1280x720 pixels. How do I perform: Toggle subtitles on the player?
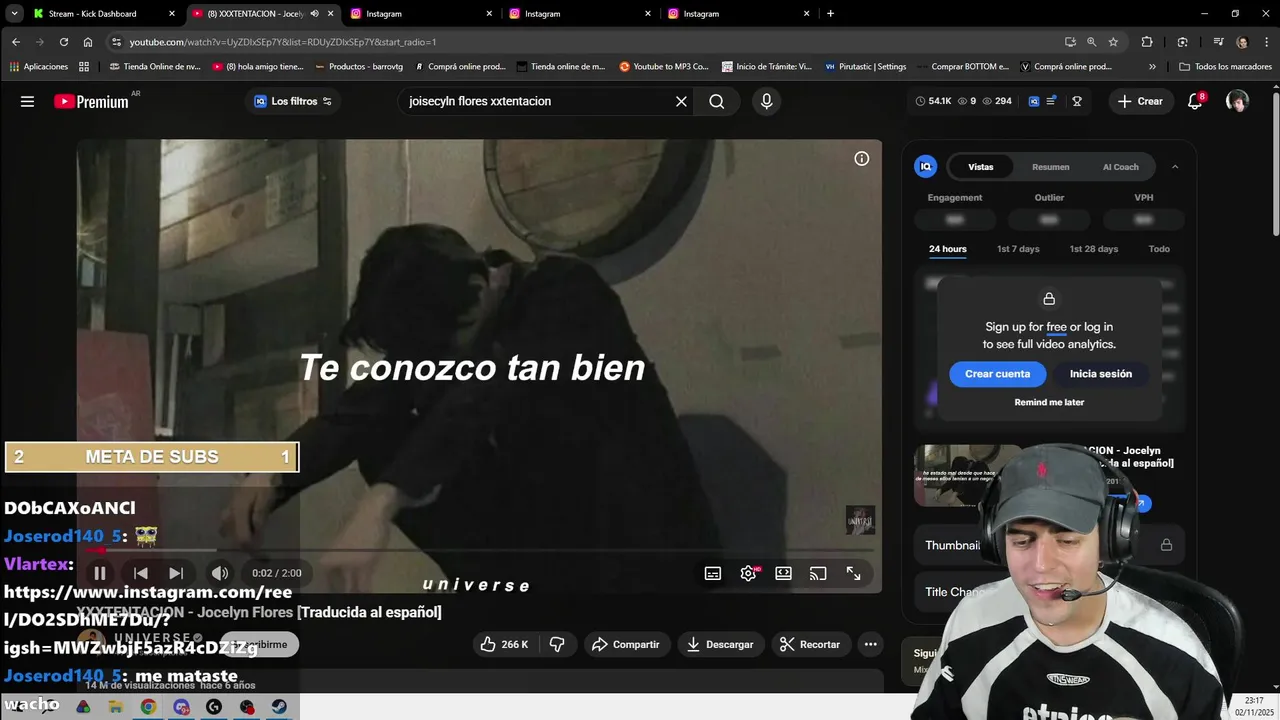click(x=713, y=573)
